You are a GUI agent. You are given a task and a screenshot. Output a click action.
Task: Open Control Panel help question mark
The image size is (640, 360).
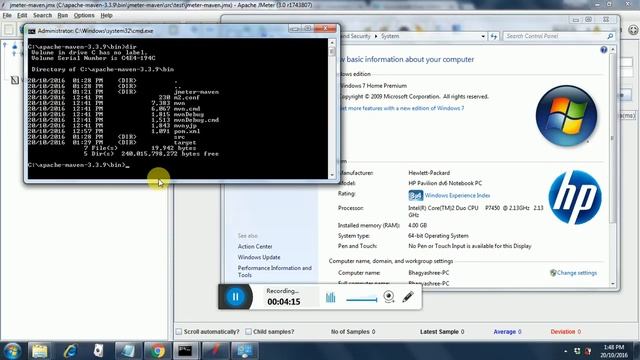(x=604, y=50)
